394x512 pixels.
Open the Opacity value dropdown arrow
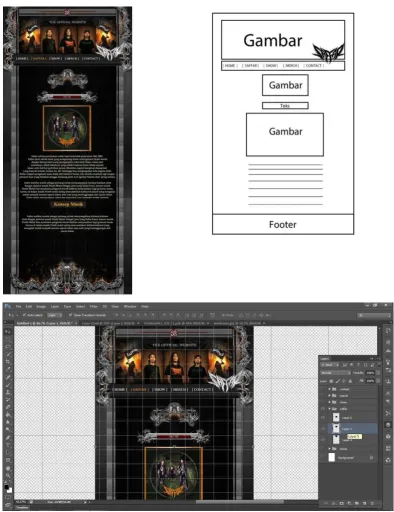pyautogui.click(x=378, y=373)
